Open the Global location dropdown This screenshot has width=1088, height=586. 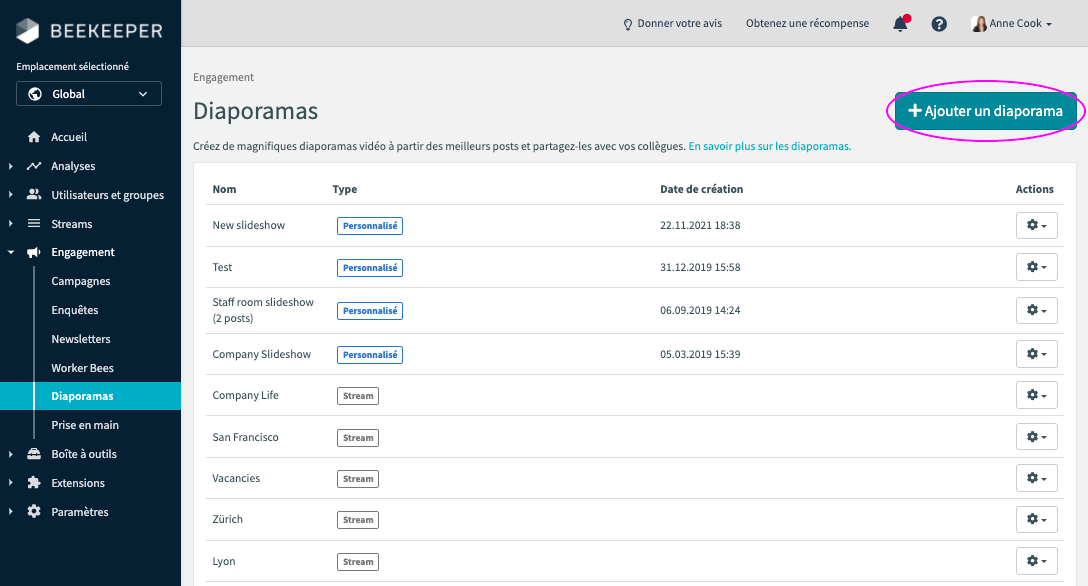(x=89, y=94)
